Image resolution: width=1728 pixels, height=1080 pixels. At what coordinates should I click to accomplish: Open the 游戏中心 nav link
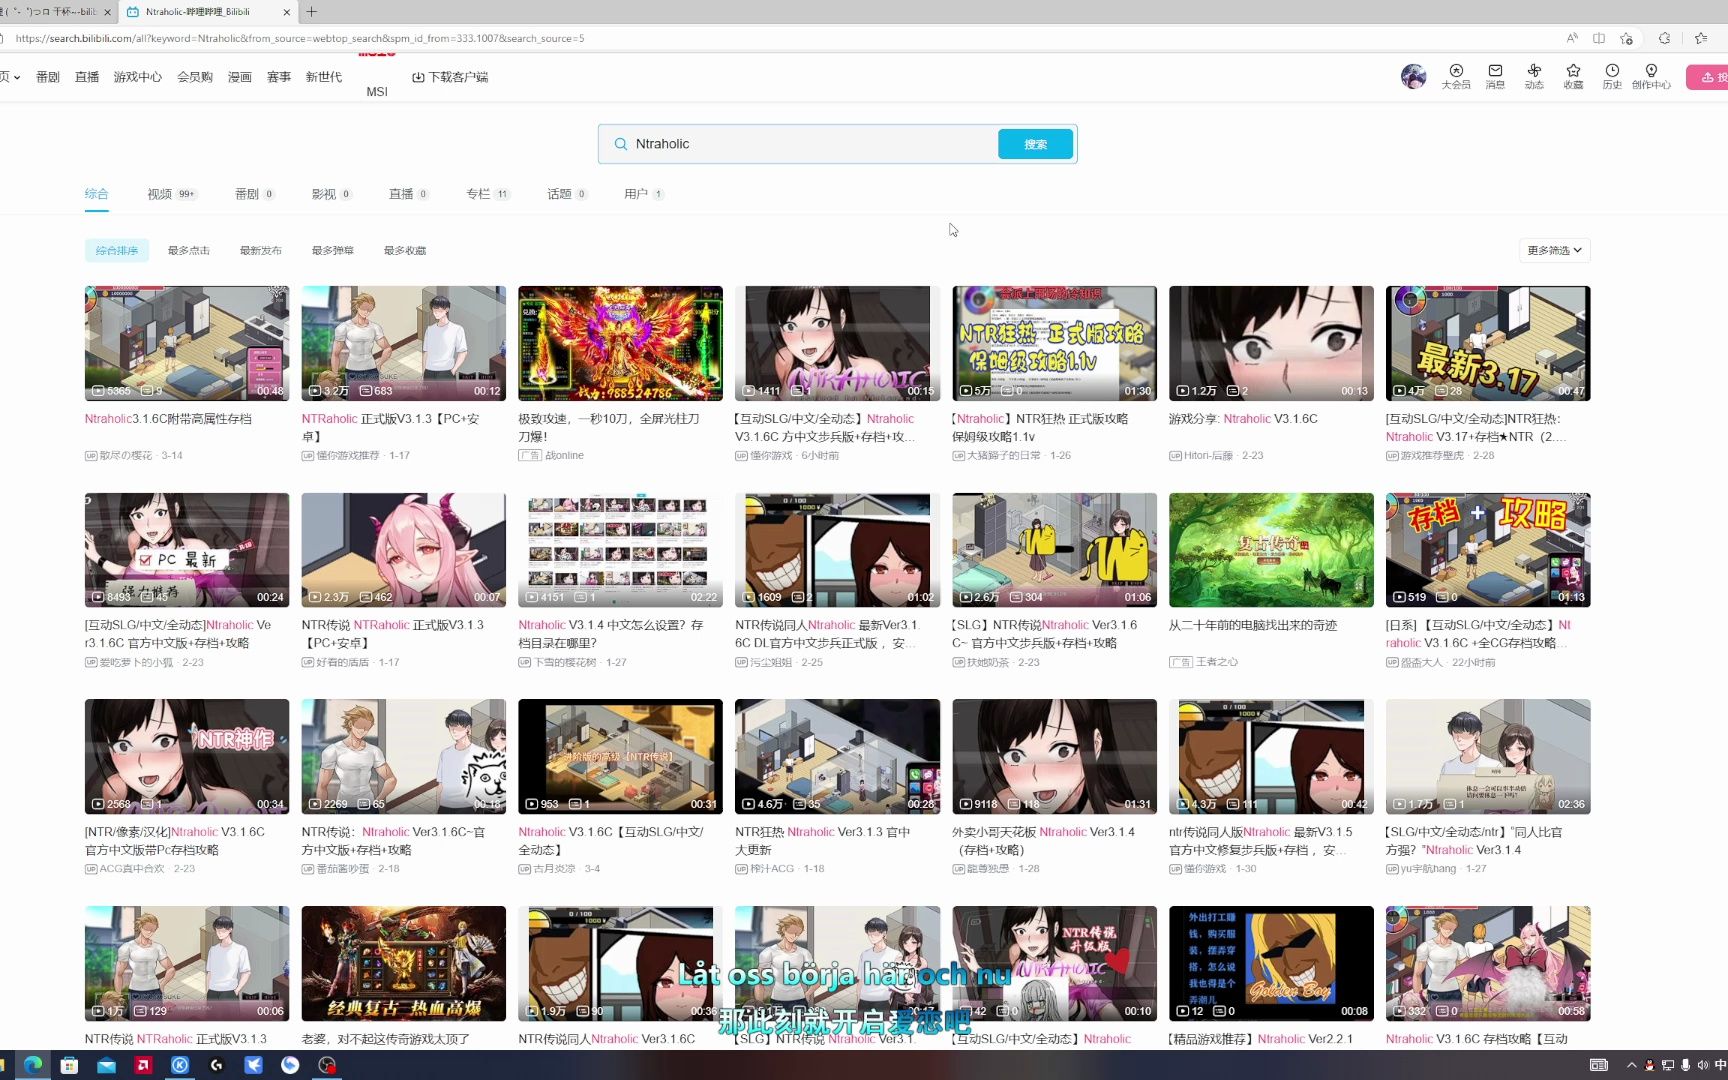(x=138, y=77)
